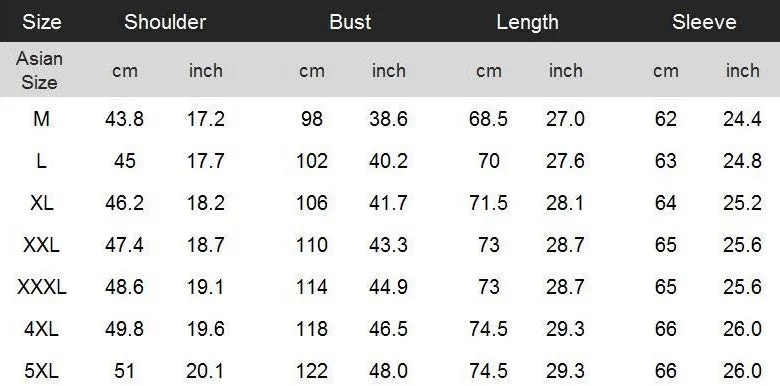Click the Bust column header
780x386 pixels.
click(x=350, y=22)
